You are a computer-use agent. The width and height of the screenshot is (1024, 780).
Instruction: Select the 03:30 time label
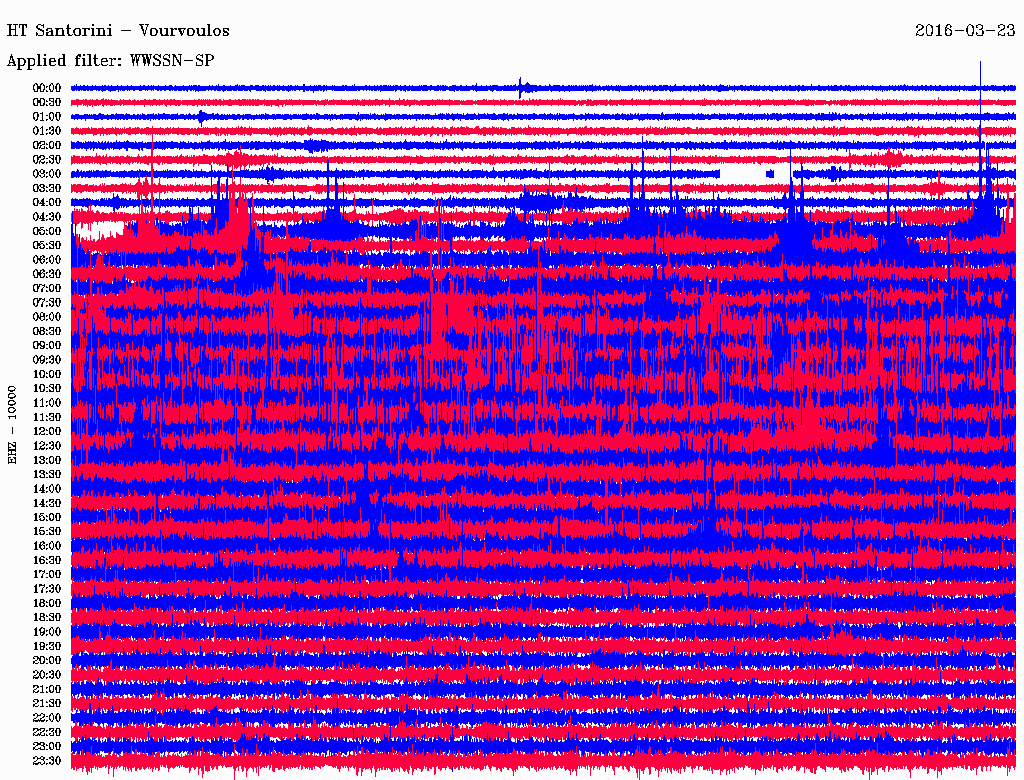(x=47, y=188)
